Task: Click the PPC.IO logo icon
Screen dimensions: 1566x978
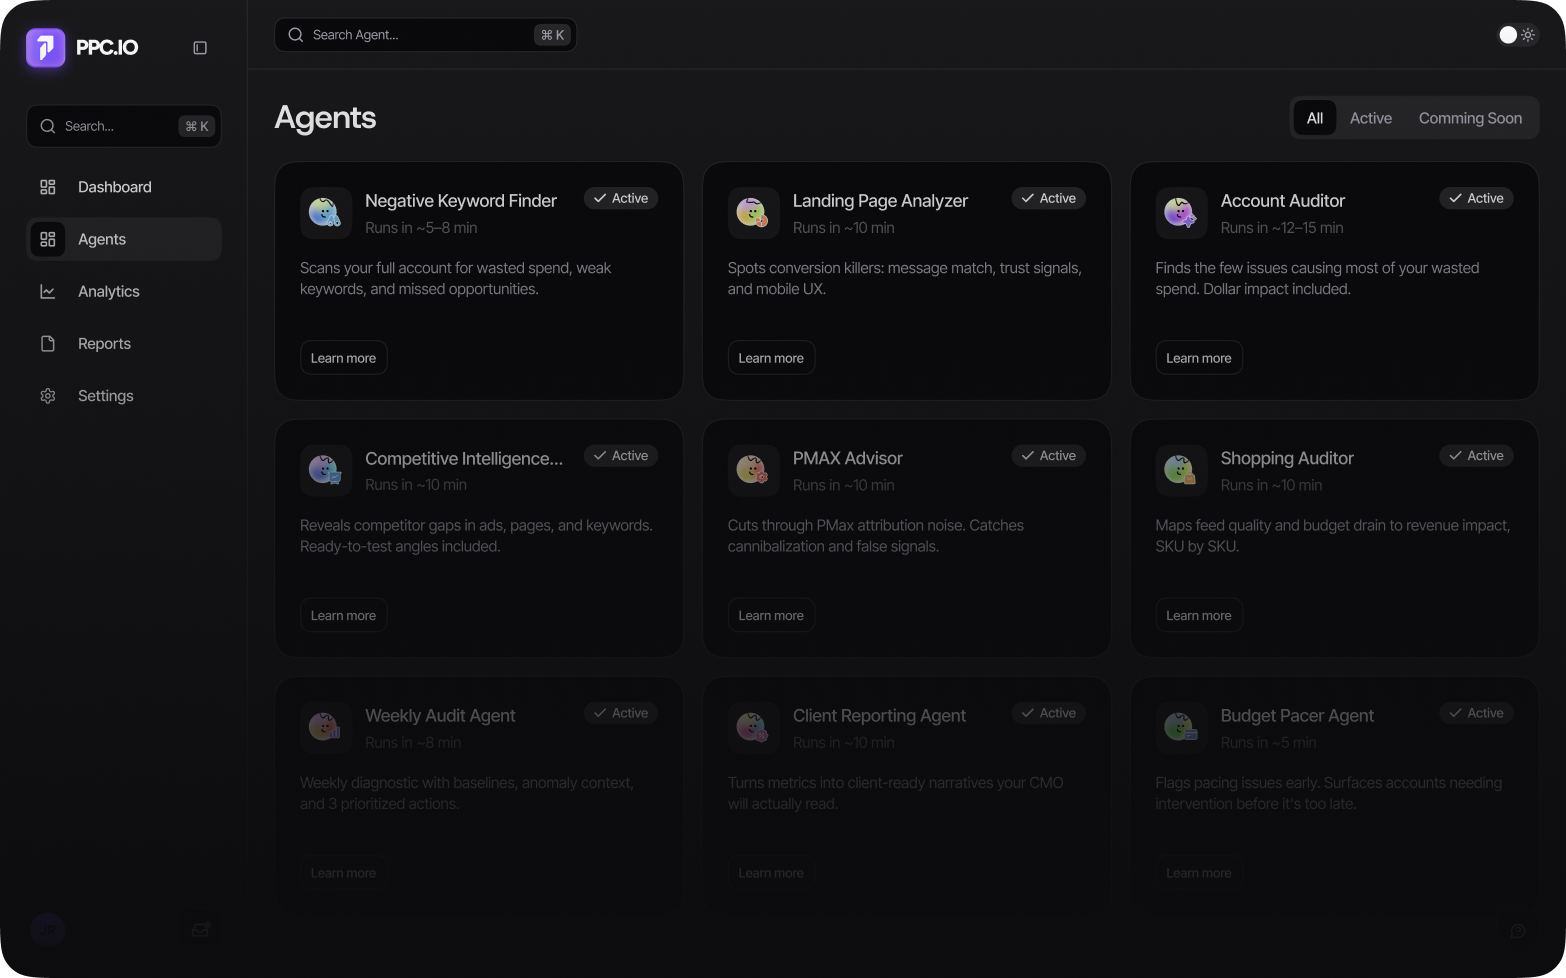Action: 46,47
